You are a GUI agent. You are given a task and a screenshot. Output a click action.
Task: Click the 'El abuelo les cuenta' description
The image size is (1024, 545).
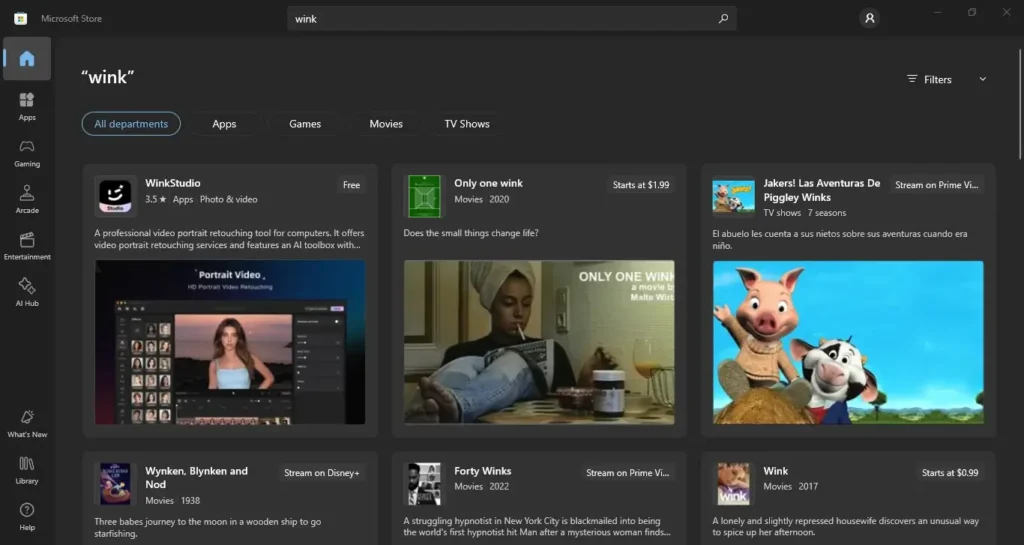tap(840, 240)
